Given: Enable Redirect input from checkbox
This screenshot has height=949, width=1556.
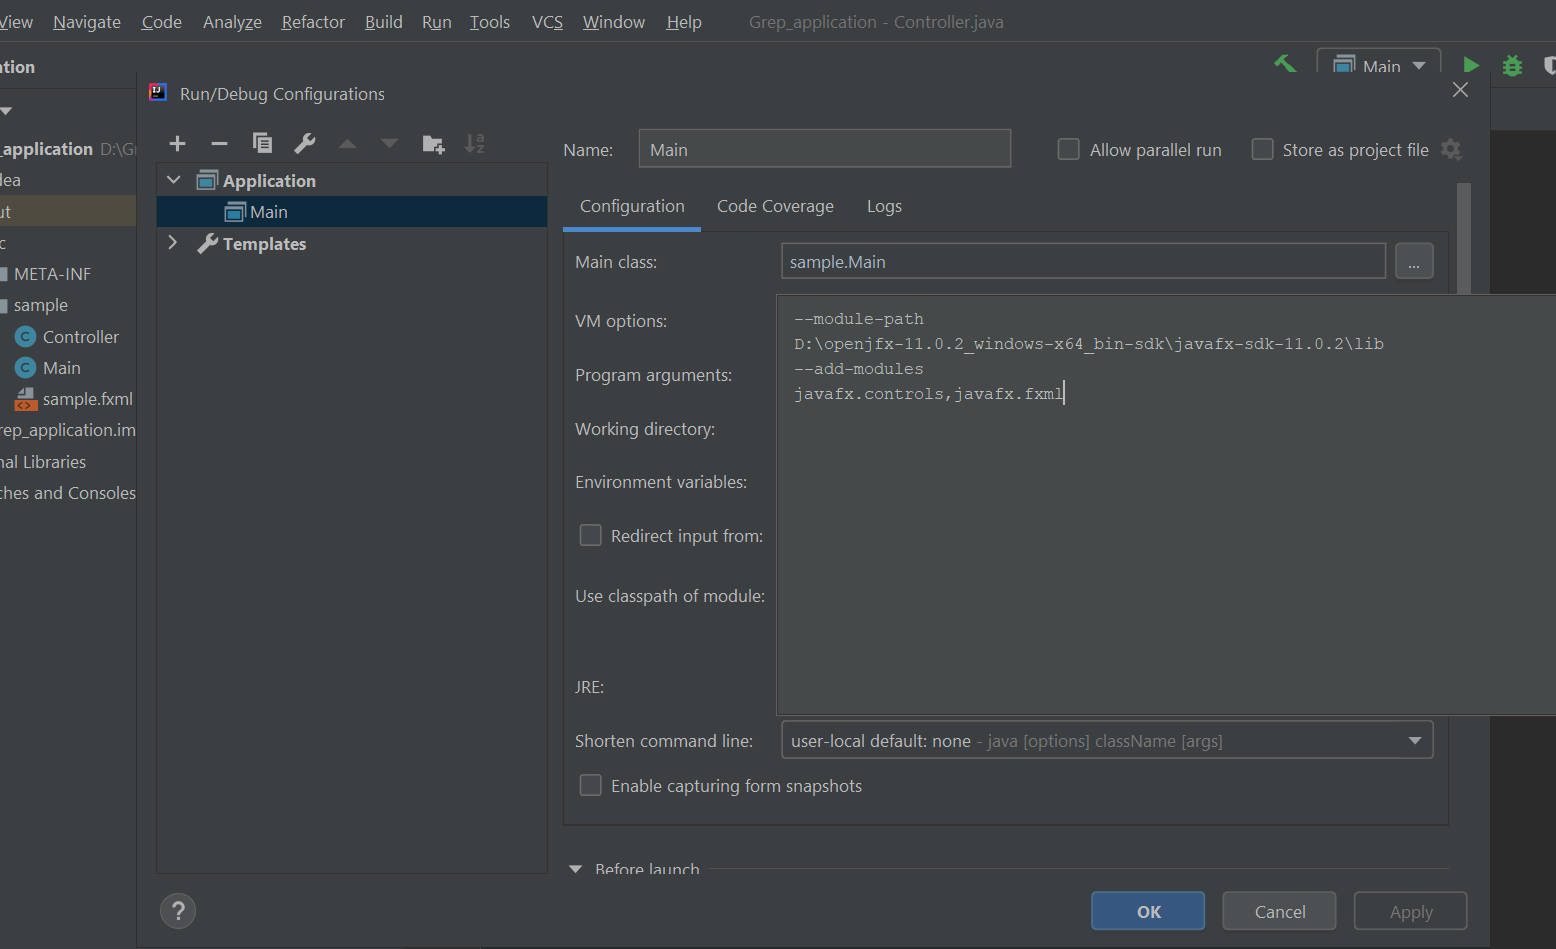Looking at the screenshot, I should pos(591,536).
